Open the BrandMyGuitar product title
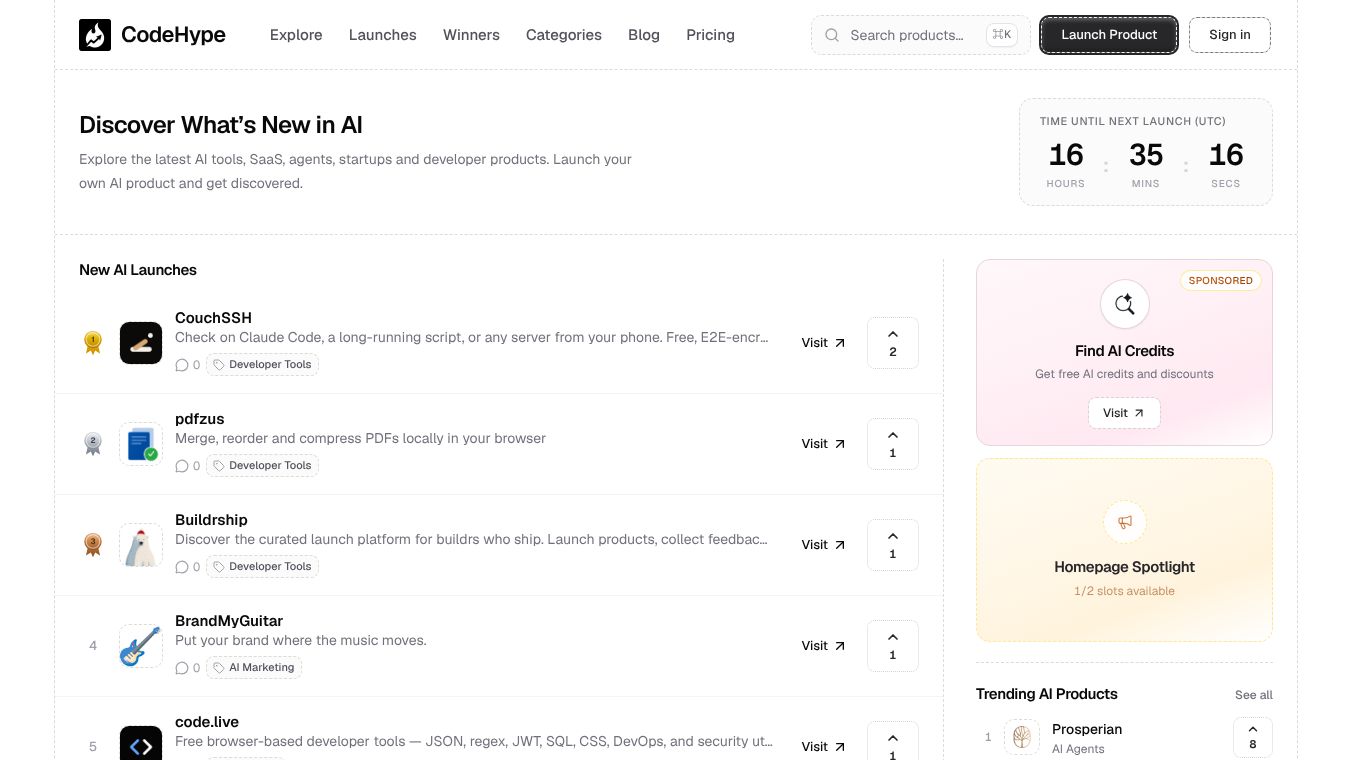The width and height of the screenshot is (1352, 760). 229,621
